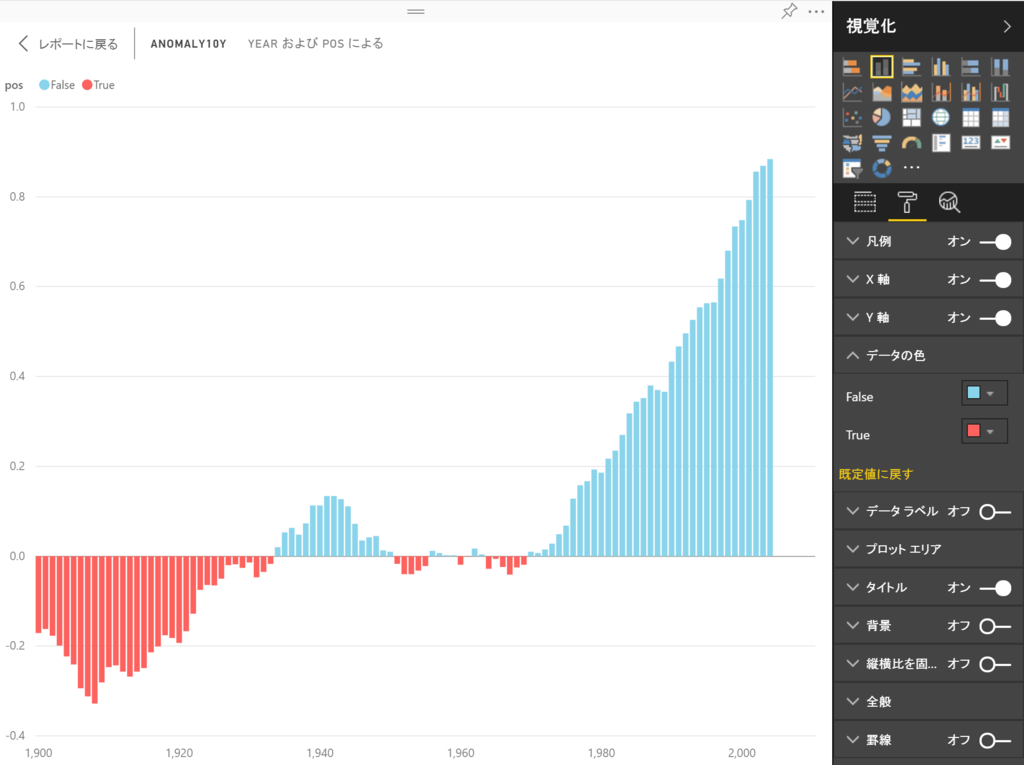1024x765 pixels.
Task: Expand the X 軸 section chevron
Action: click(x=852, y=279)
